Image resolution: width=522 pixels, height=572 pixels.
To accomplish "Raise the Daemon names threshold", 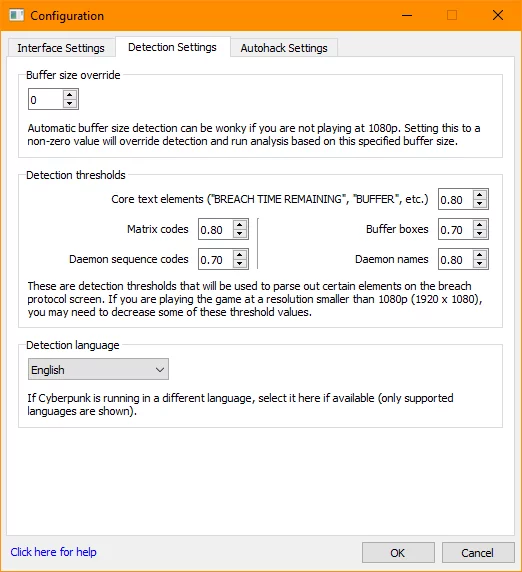I will [480, 254].
